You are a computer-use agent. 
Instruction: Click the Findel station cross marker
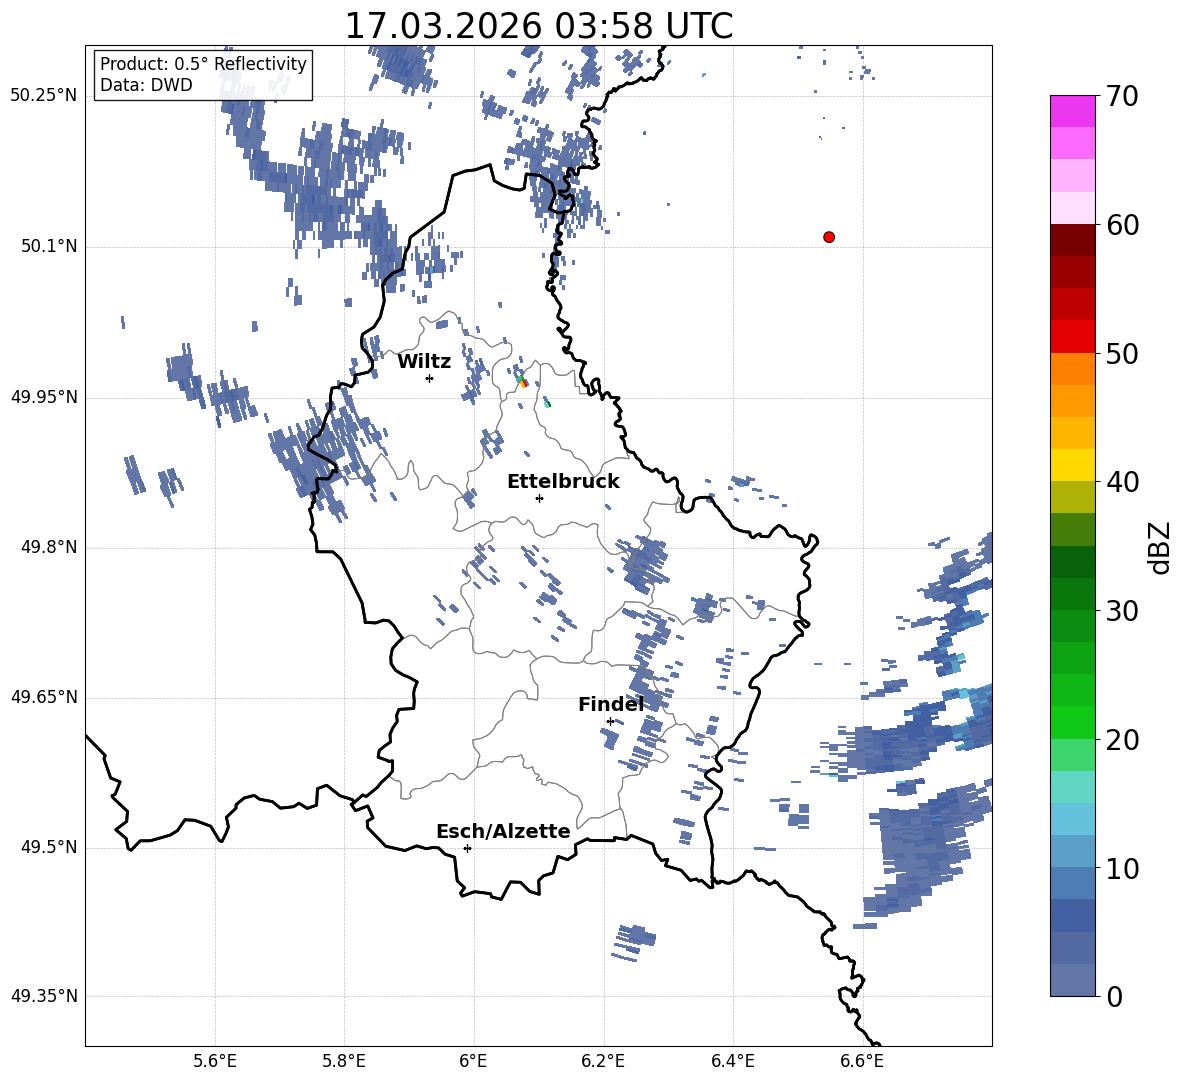[610, 722]
